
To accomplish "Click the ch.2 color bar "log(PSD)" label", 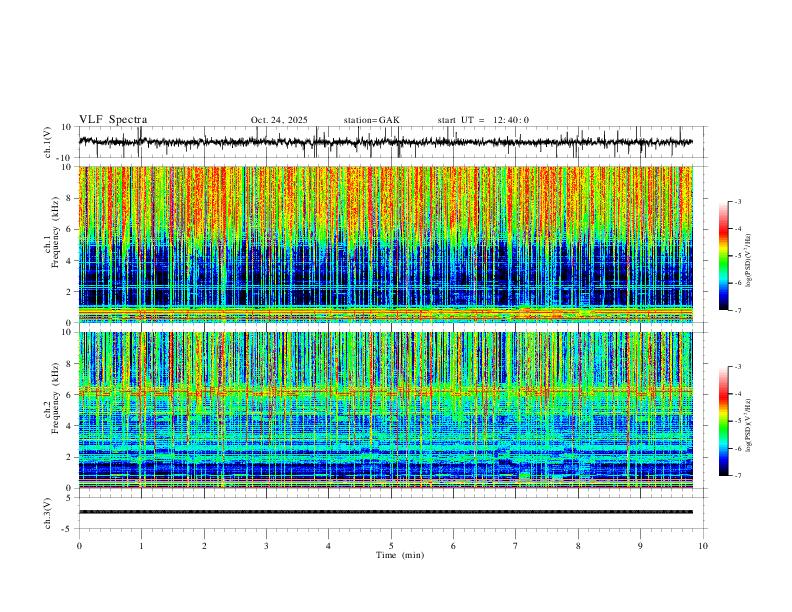I will [748, 425].
